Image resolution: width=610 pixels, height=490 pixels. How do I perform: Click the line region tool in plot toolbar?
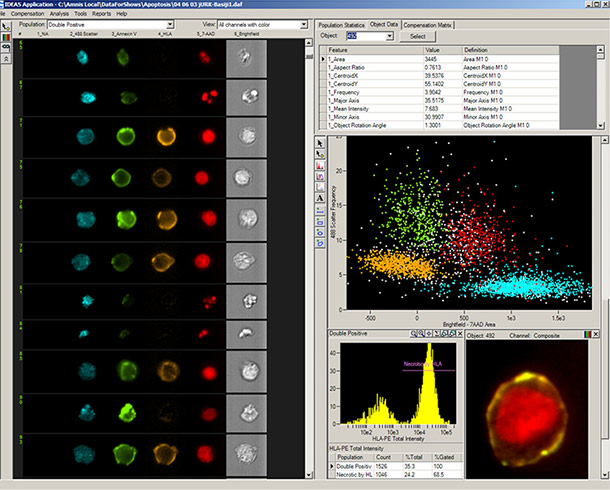coord(321,212)
